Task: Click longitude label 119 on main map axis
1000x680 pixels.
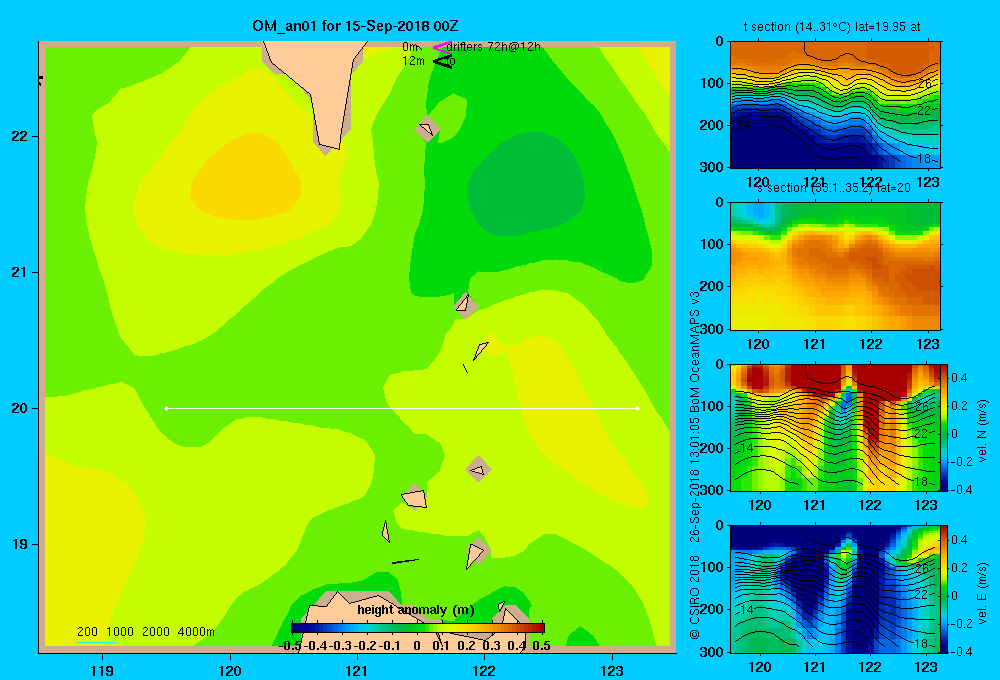Action: pos(102,671)
